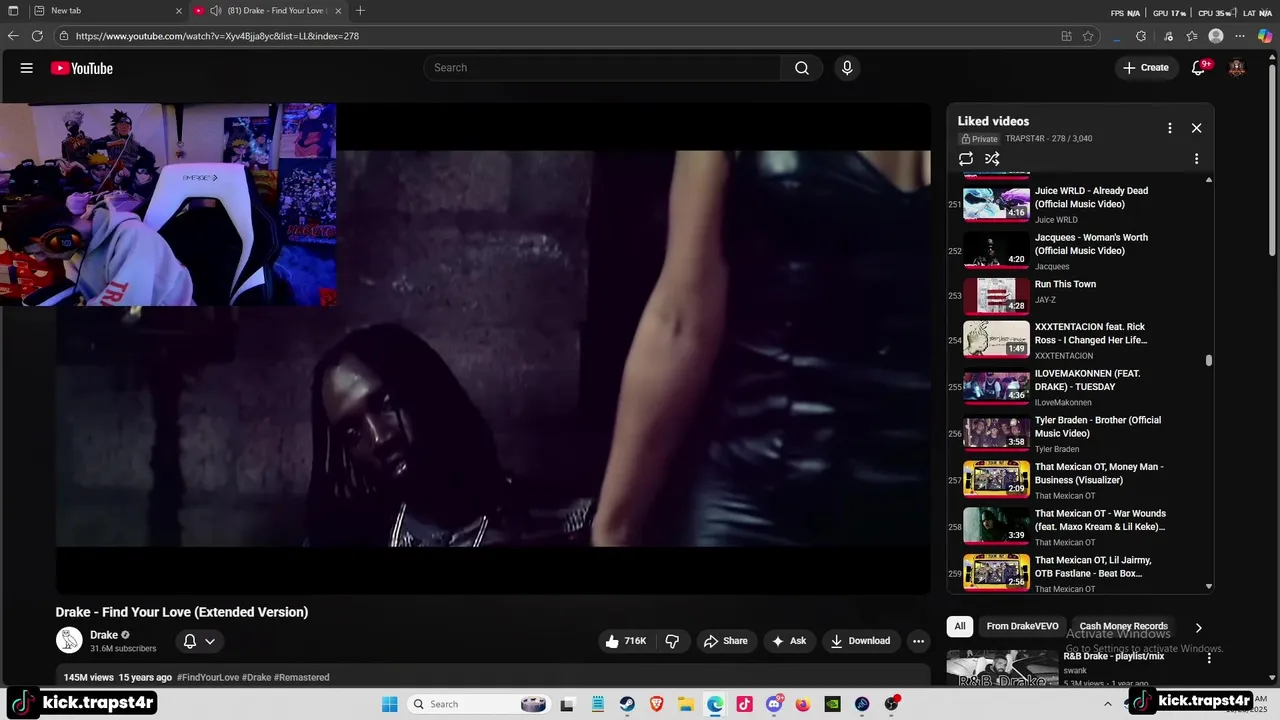Open favorites list icon in toolbar
This screenshot has height=720, width=1280.
tap(1192, 36)
